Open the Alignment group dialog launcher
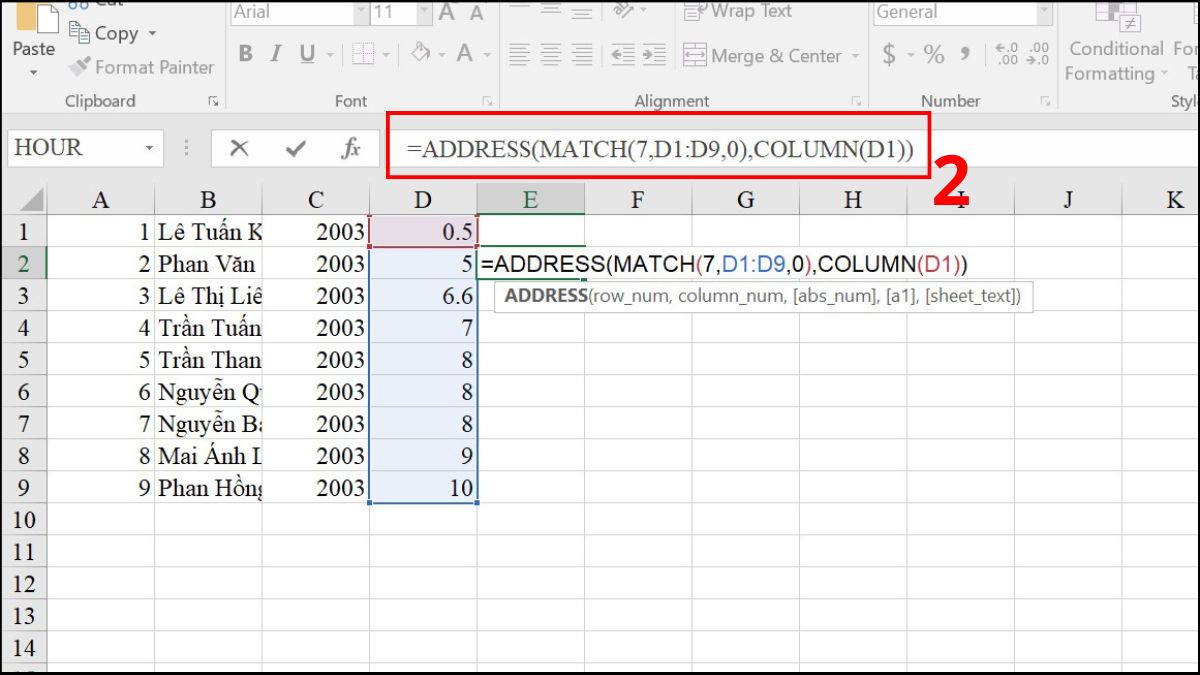 [x=855, y=100]
